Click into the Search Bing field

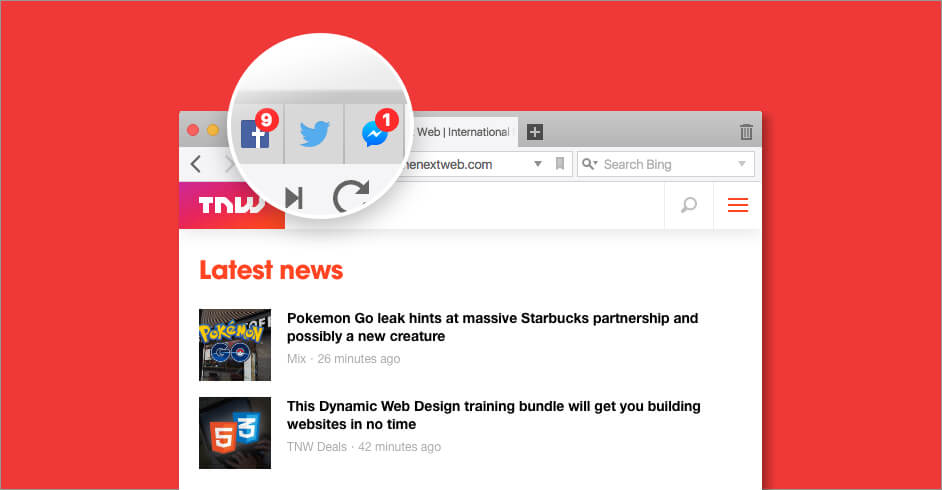(667, 164)
